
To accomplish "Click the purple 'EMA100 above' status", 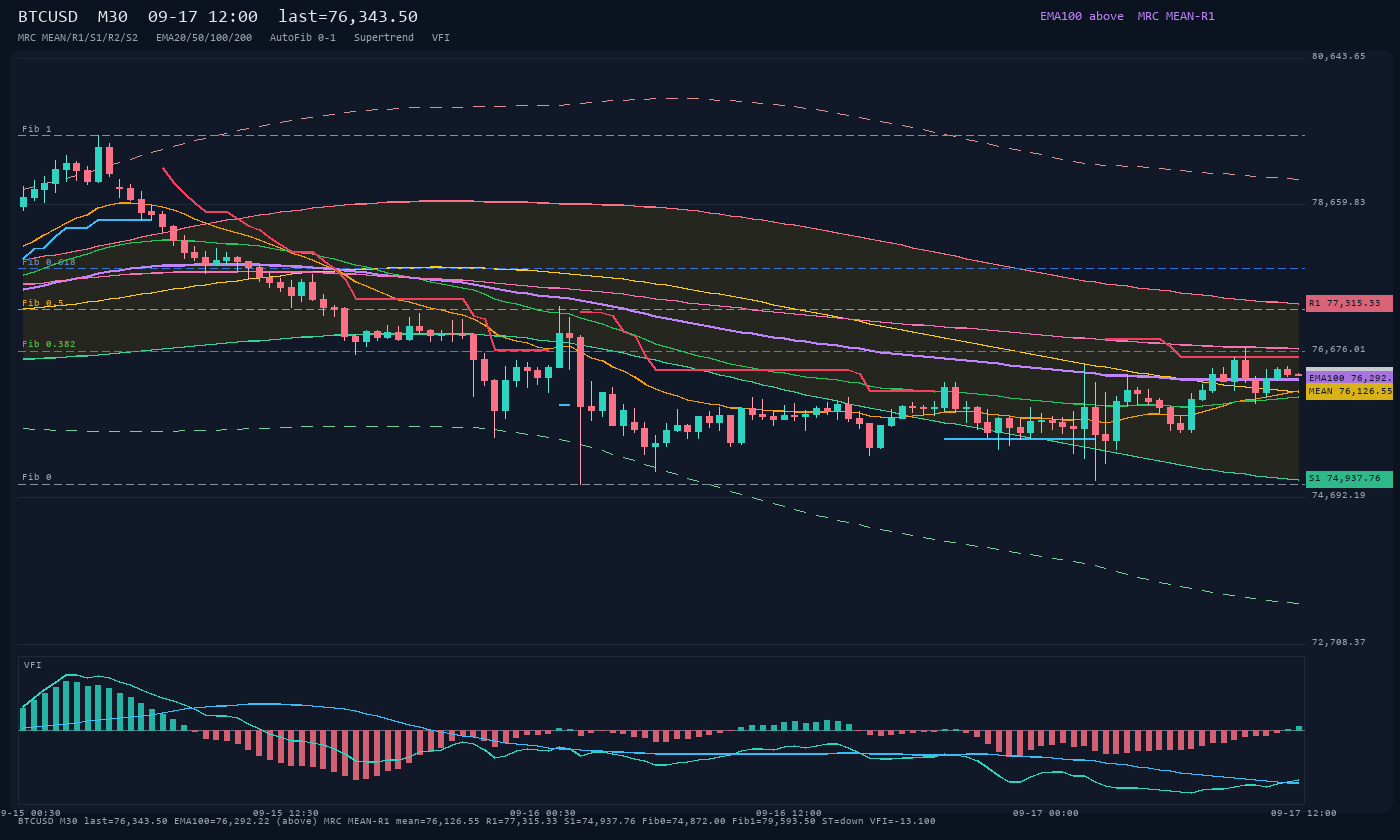I will tap(1081, 16).
